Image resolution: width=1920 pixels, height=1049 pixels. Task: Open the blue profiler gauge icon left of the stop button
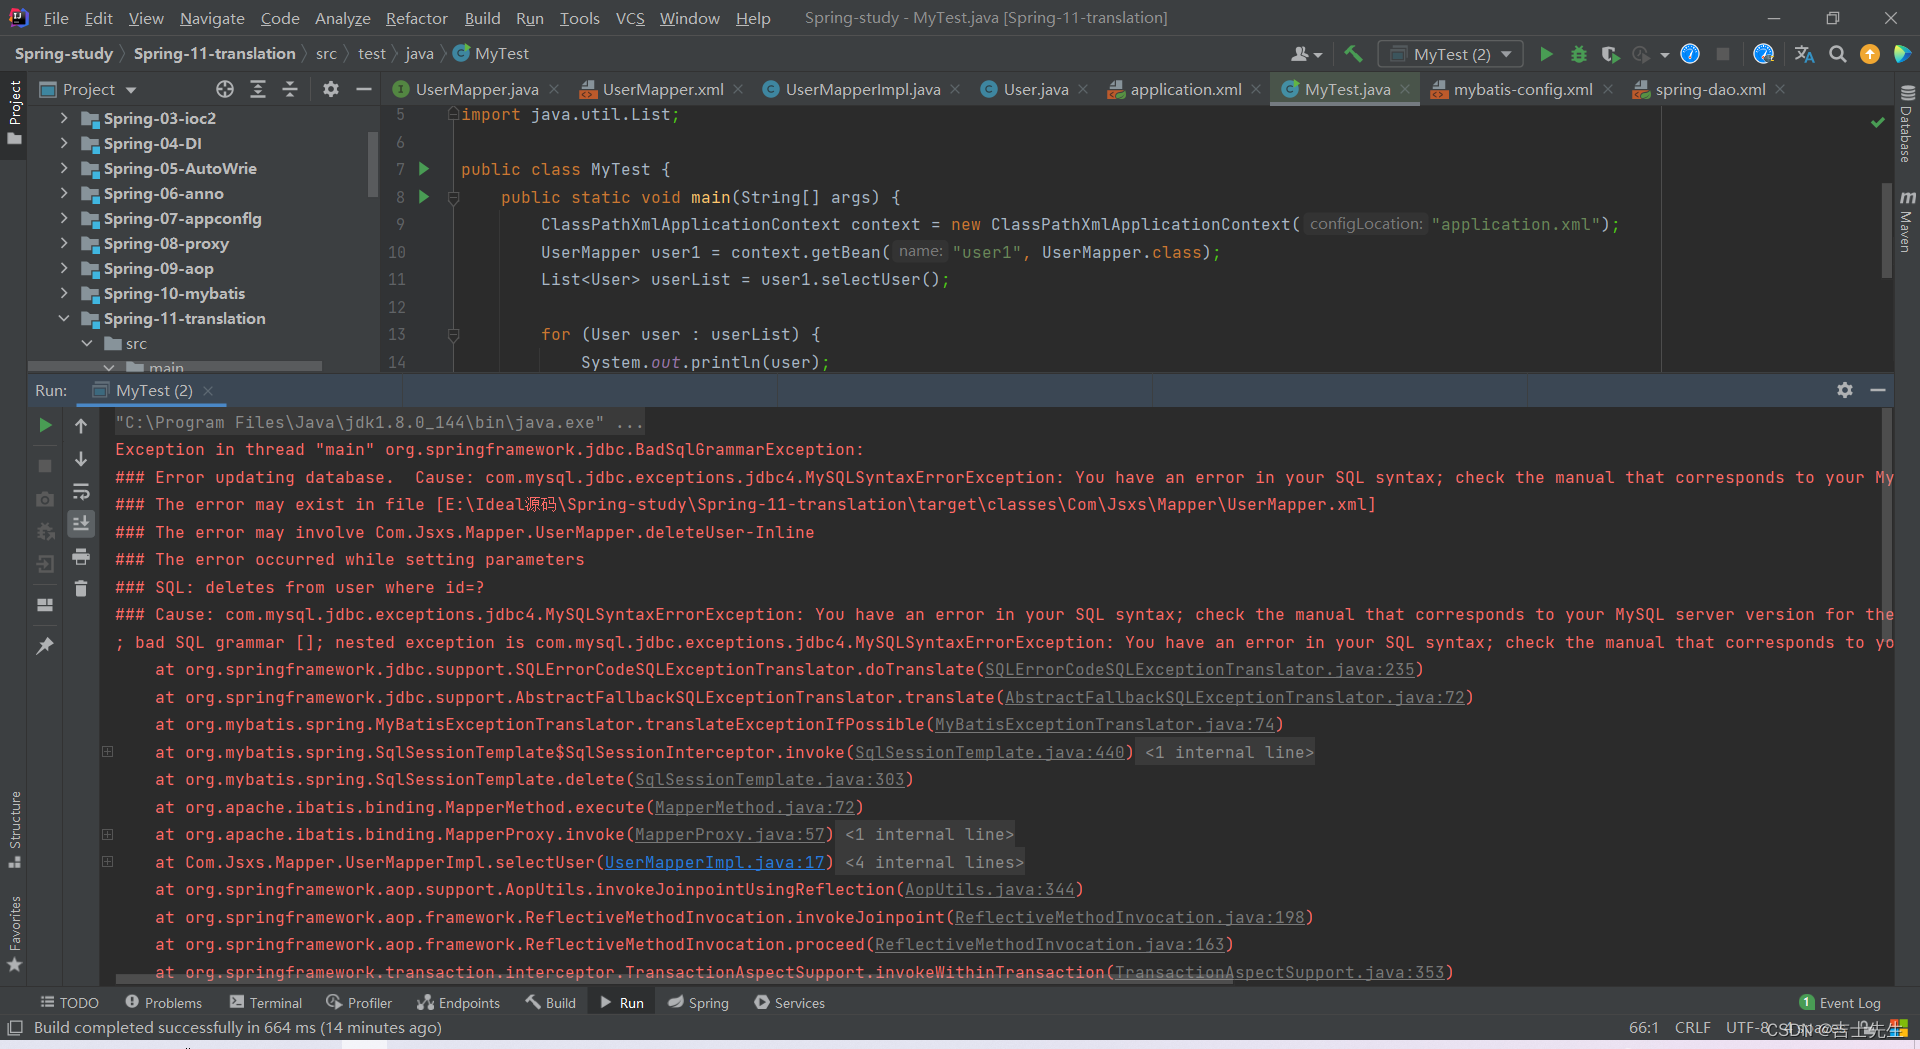pos(1690,54)
